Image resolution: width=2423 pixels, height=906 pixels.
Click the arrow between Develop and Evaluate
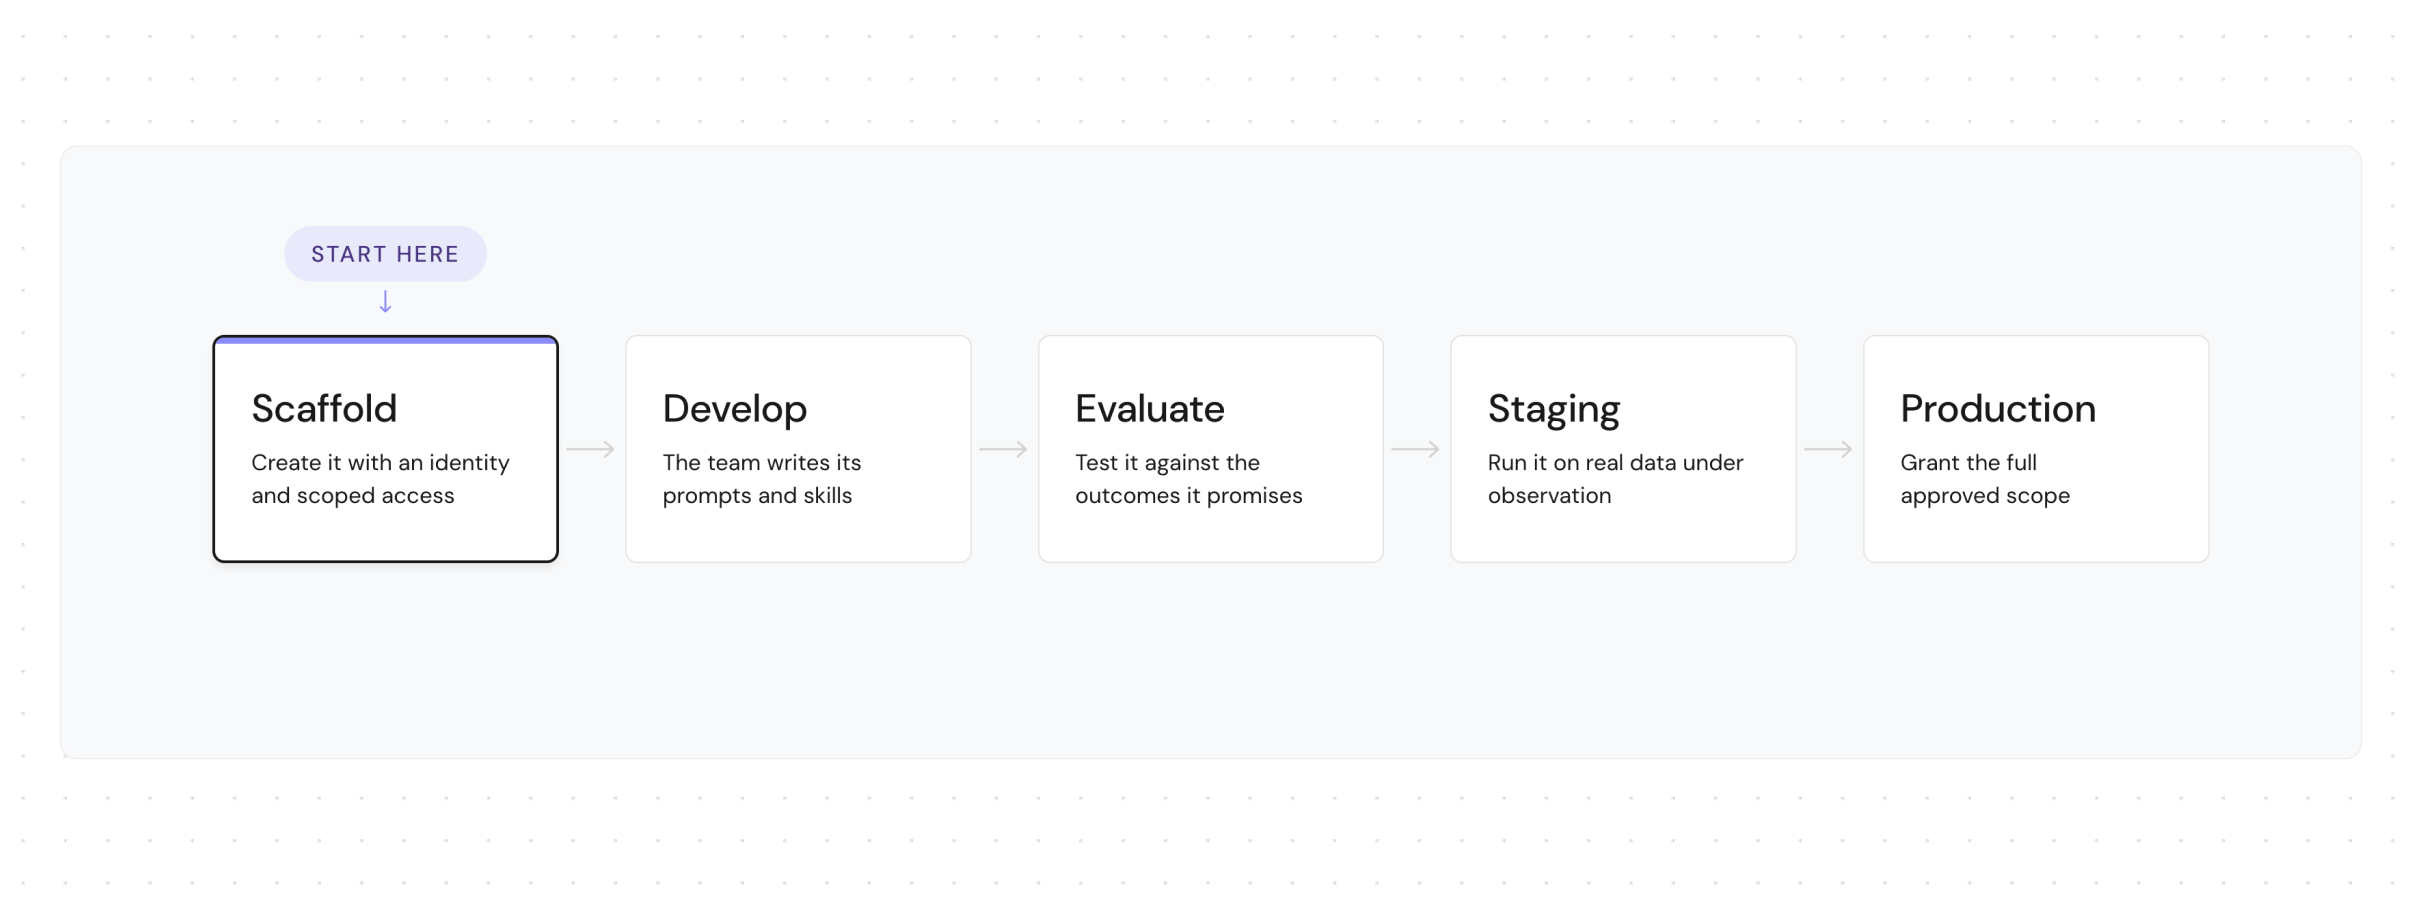[x=1004, y=449]
